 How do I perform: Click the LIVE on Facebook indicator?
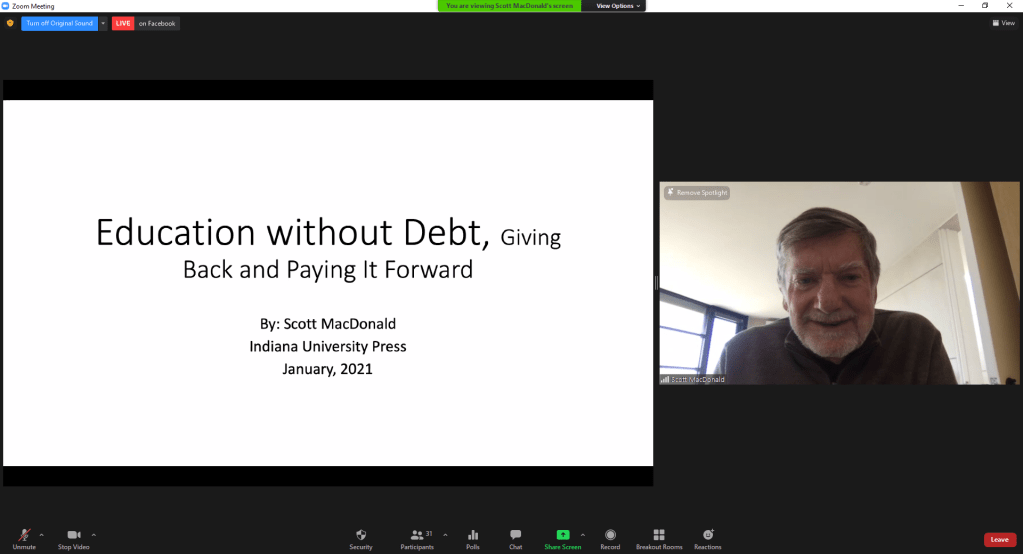146,23
